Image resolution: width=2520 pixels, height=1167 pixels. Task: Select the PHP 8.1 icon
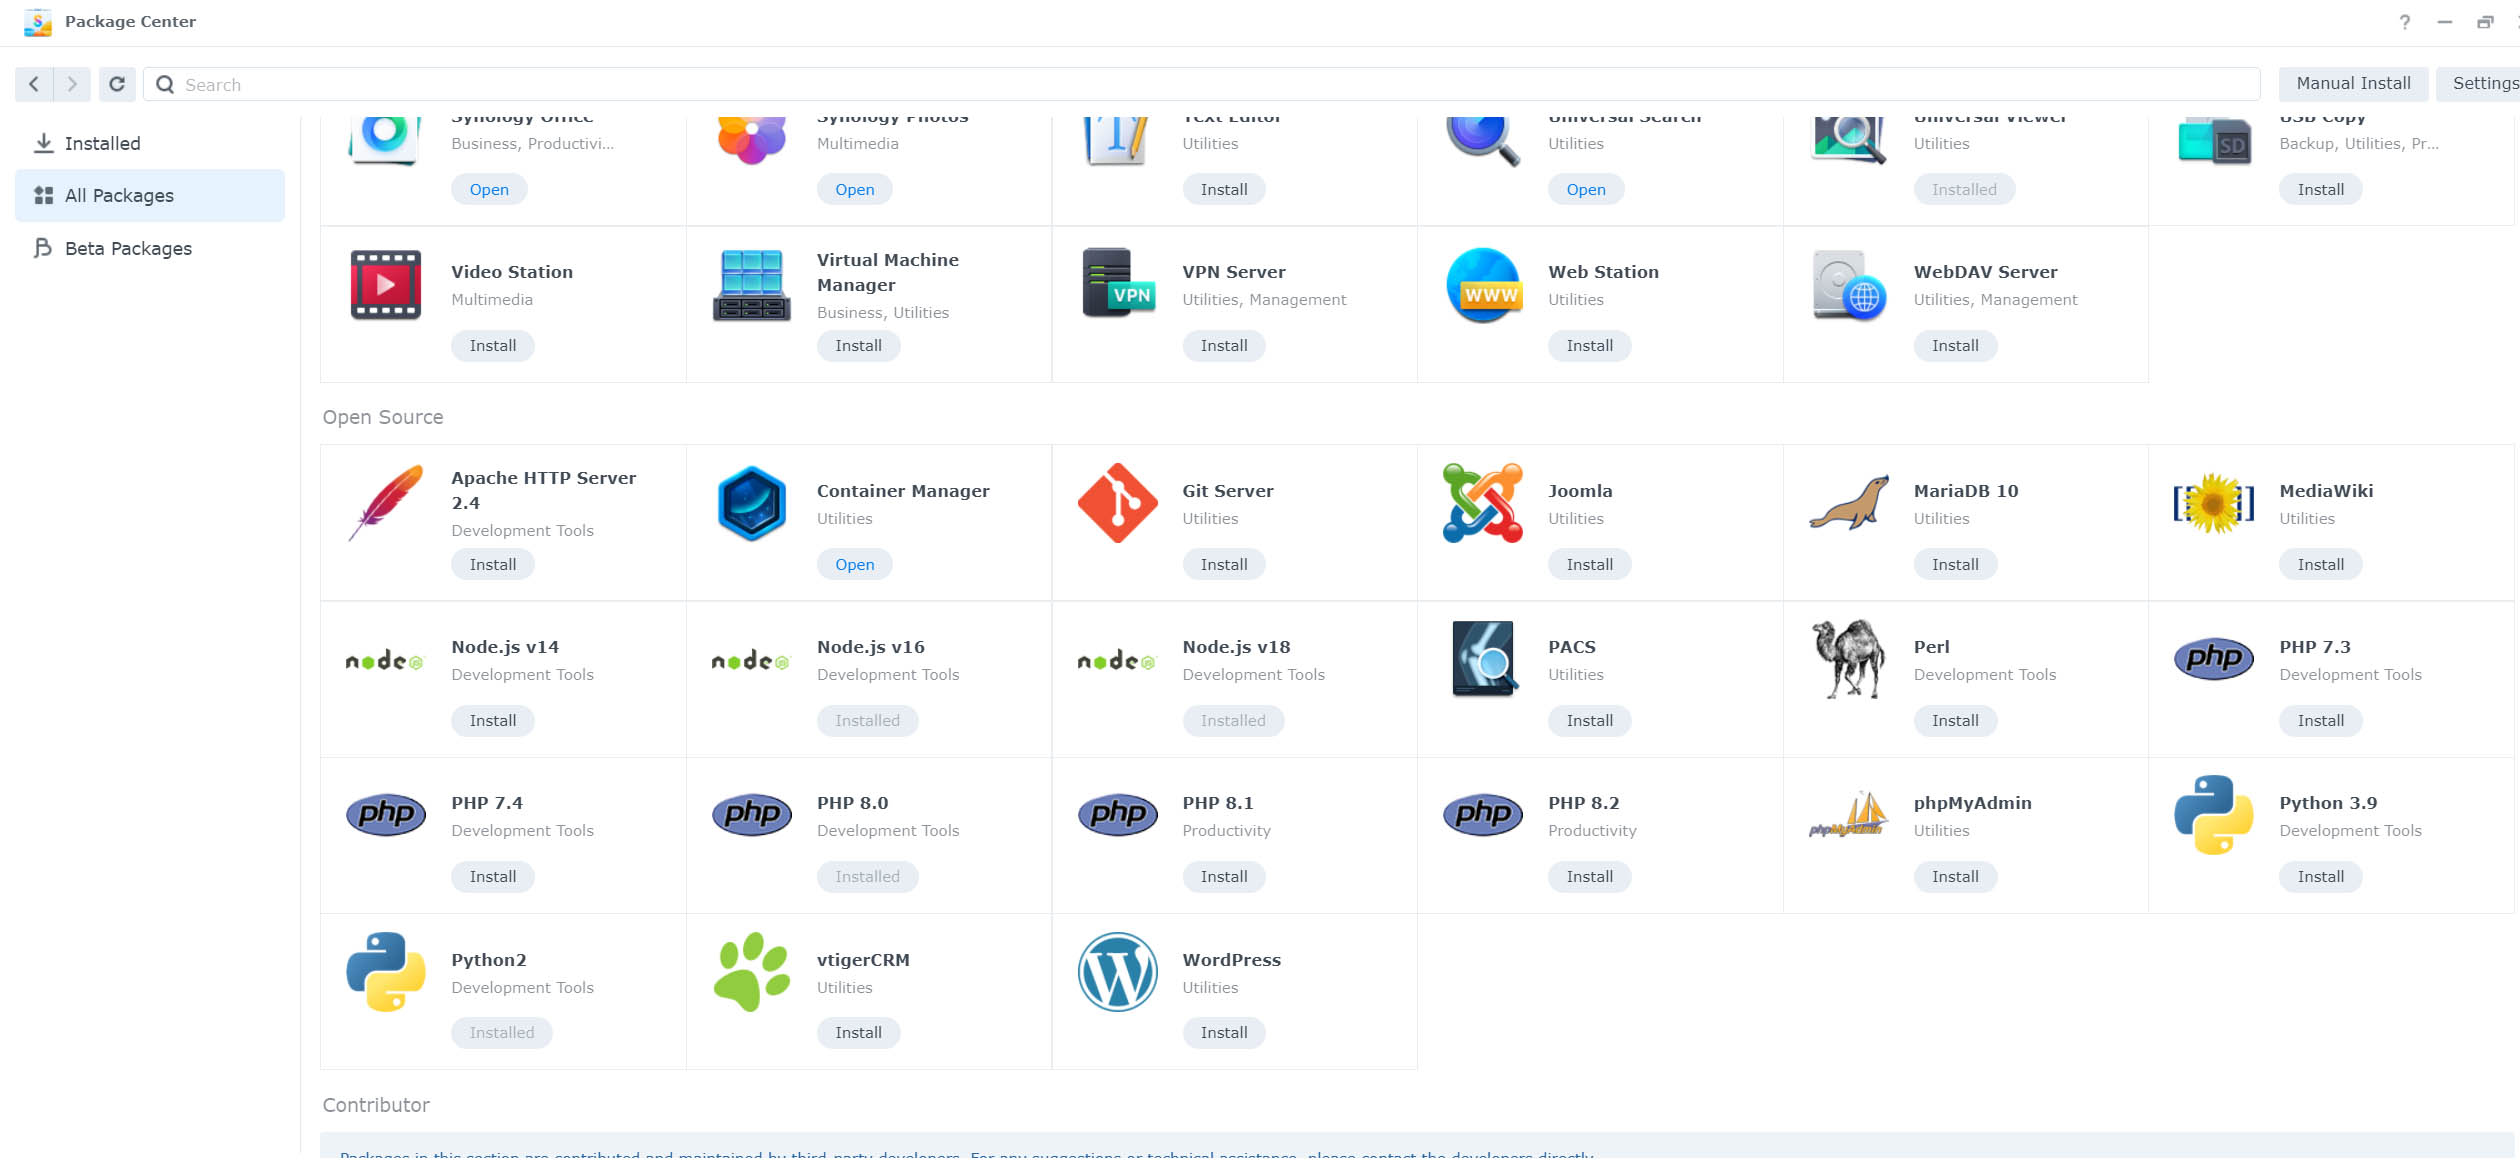[x=1118, y=815]
